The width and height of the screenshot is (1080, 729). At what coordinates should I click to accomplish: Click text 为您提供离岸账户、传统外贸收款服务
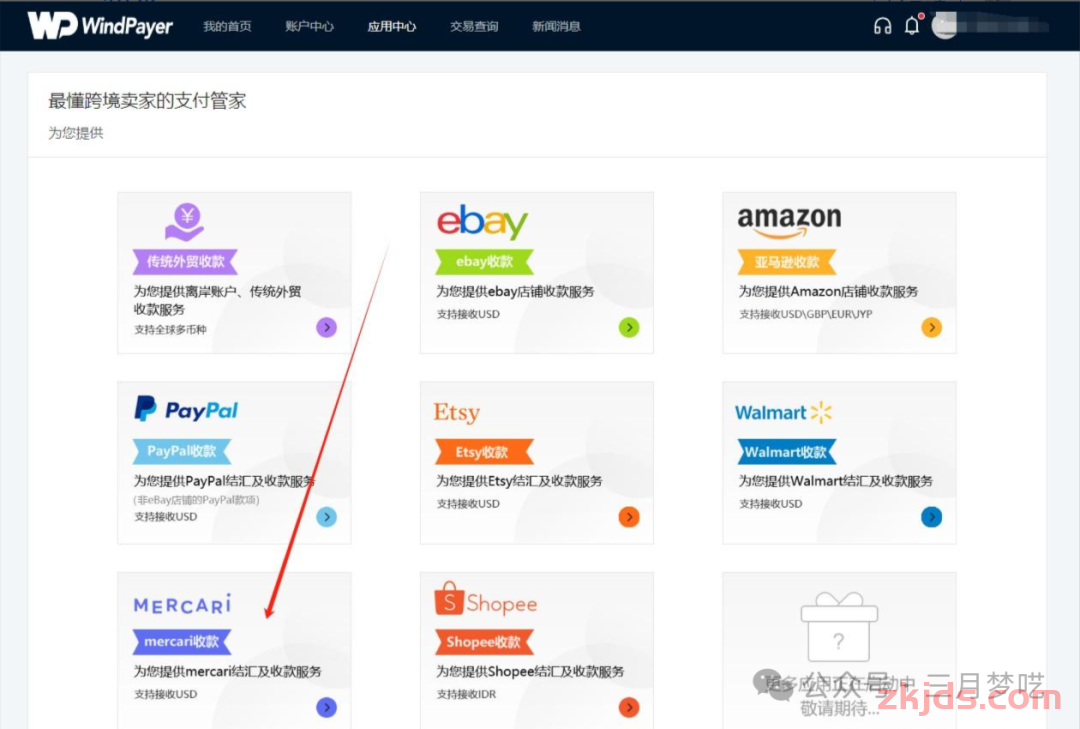pos(218,300)
